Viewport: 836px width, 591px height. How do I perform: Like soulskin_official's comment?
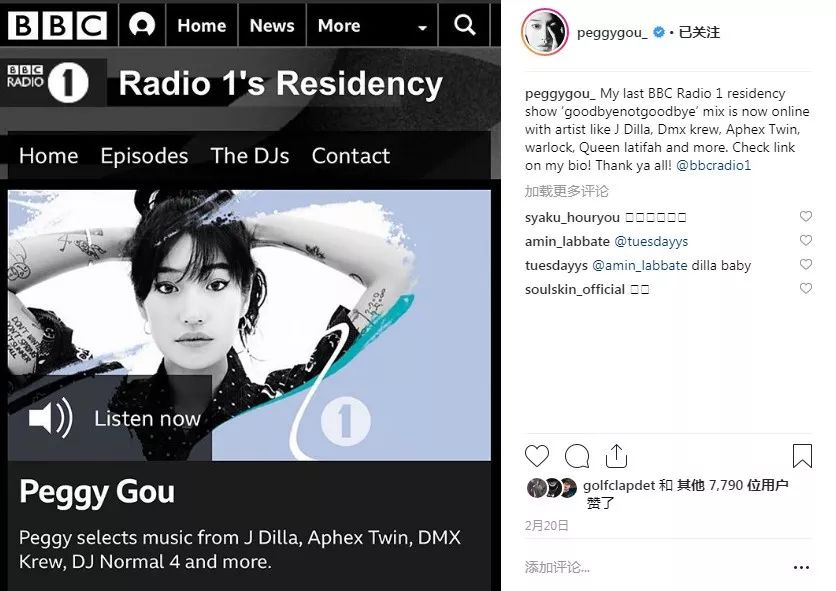click(x=806, y=288)
